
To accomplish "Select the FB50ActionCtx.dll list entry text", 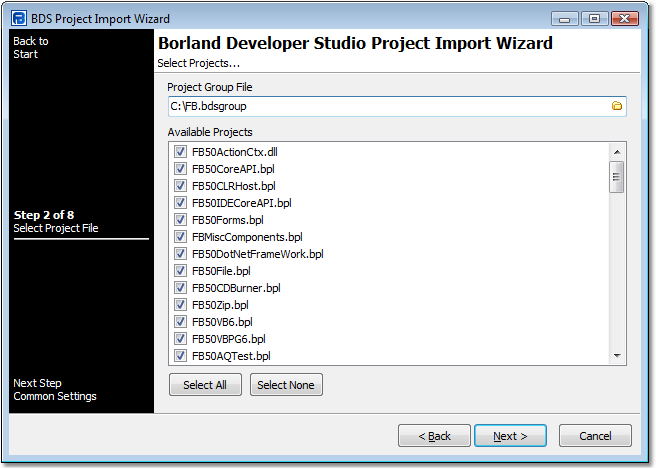I will pyautogui.click(x=235, y=152).
